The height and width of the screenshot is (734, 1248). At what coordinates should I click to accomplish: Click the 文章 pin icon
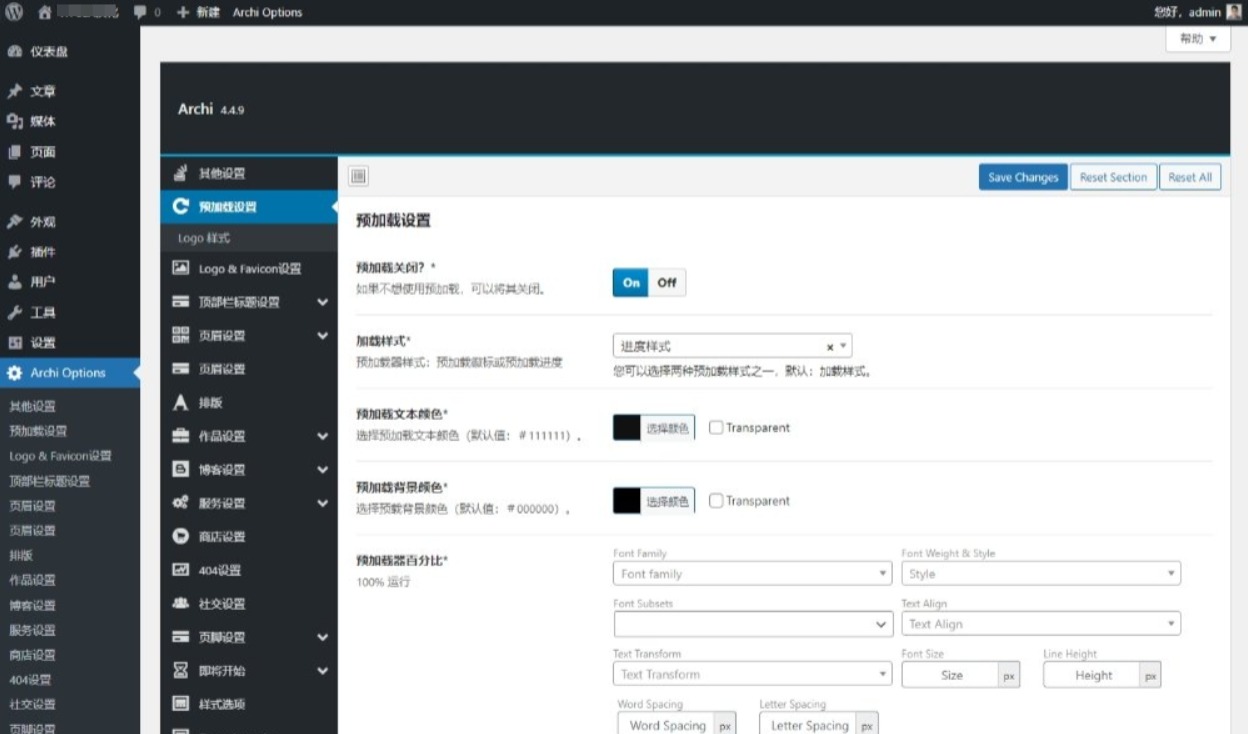point(15,91)
